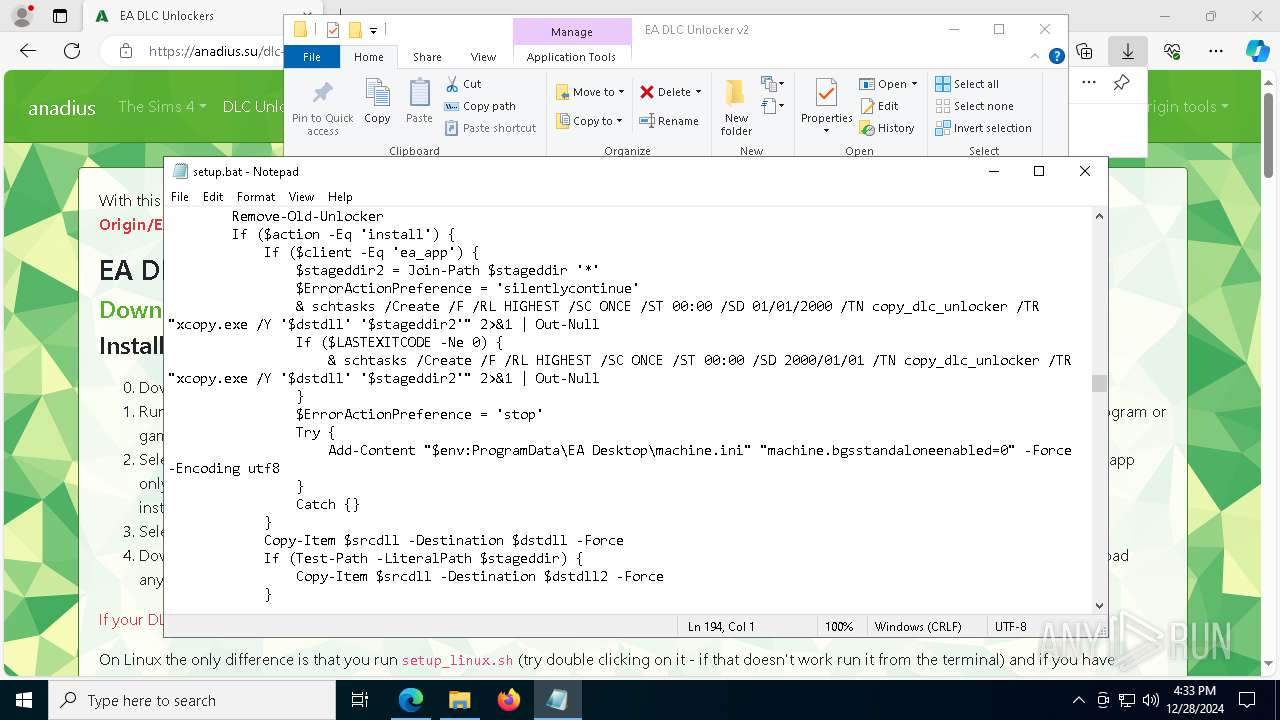Open Firefox from taskbar
1280x720 pixels.
[509, 700]
